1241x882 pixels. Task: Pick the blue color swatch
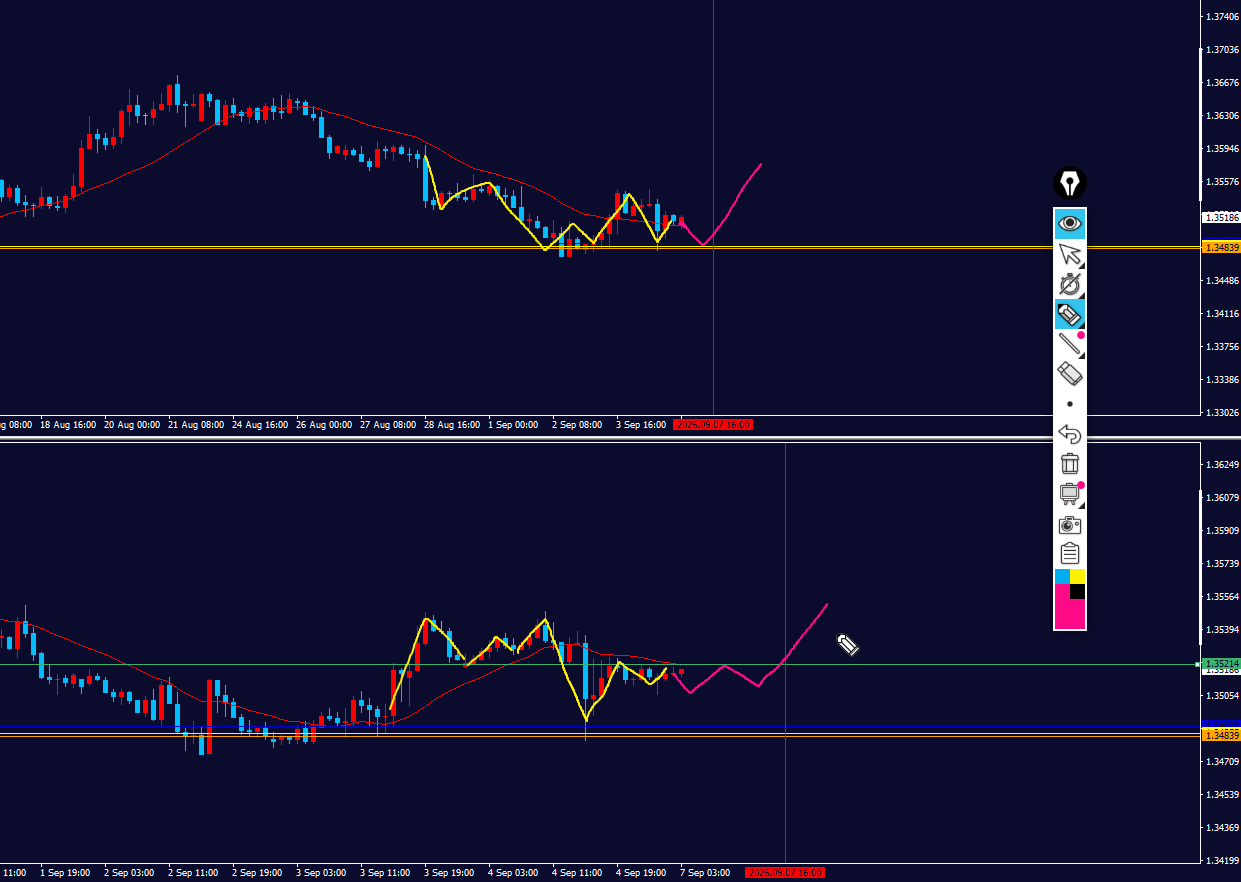pos(1063,577)
